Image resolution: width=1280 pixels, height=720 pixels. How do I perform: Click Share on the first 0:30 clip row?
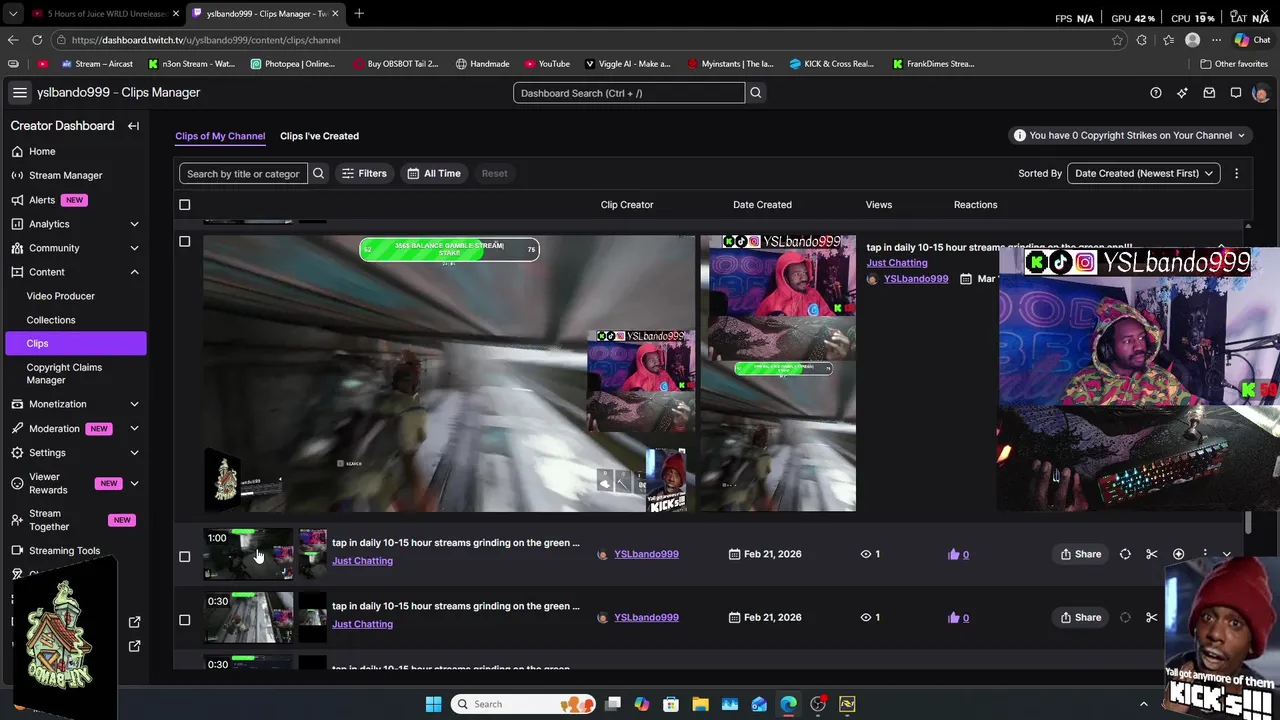pos(1081,617)
